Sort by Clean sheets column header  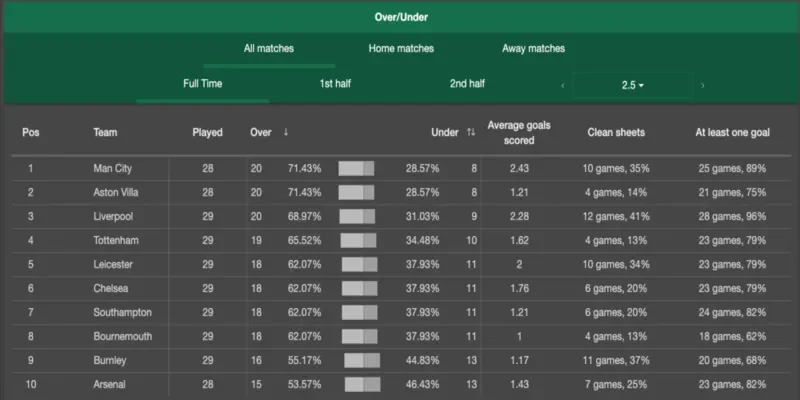coord(614,132)
